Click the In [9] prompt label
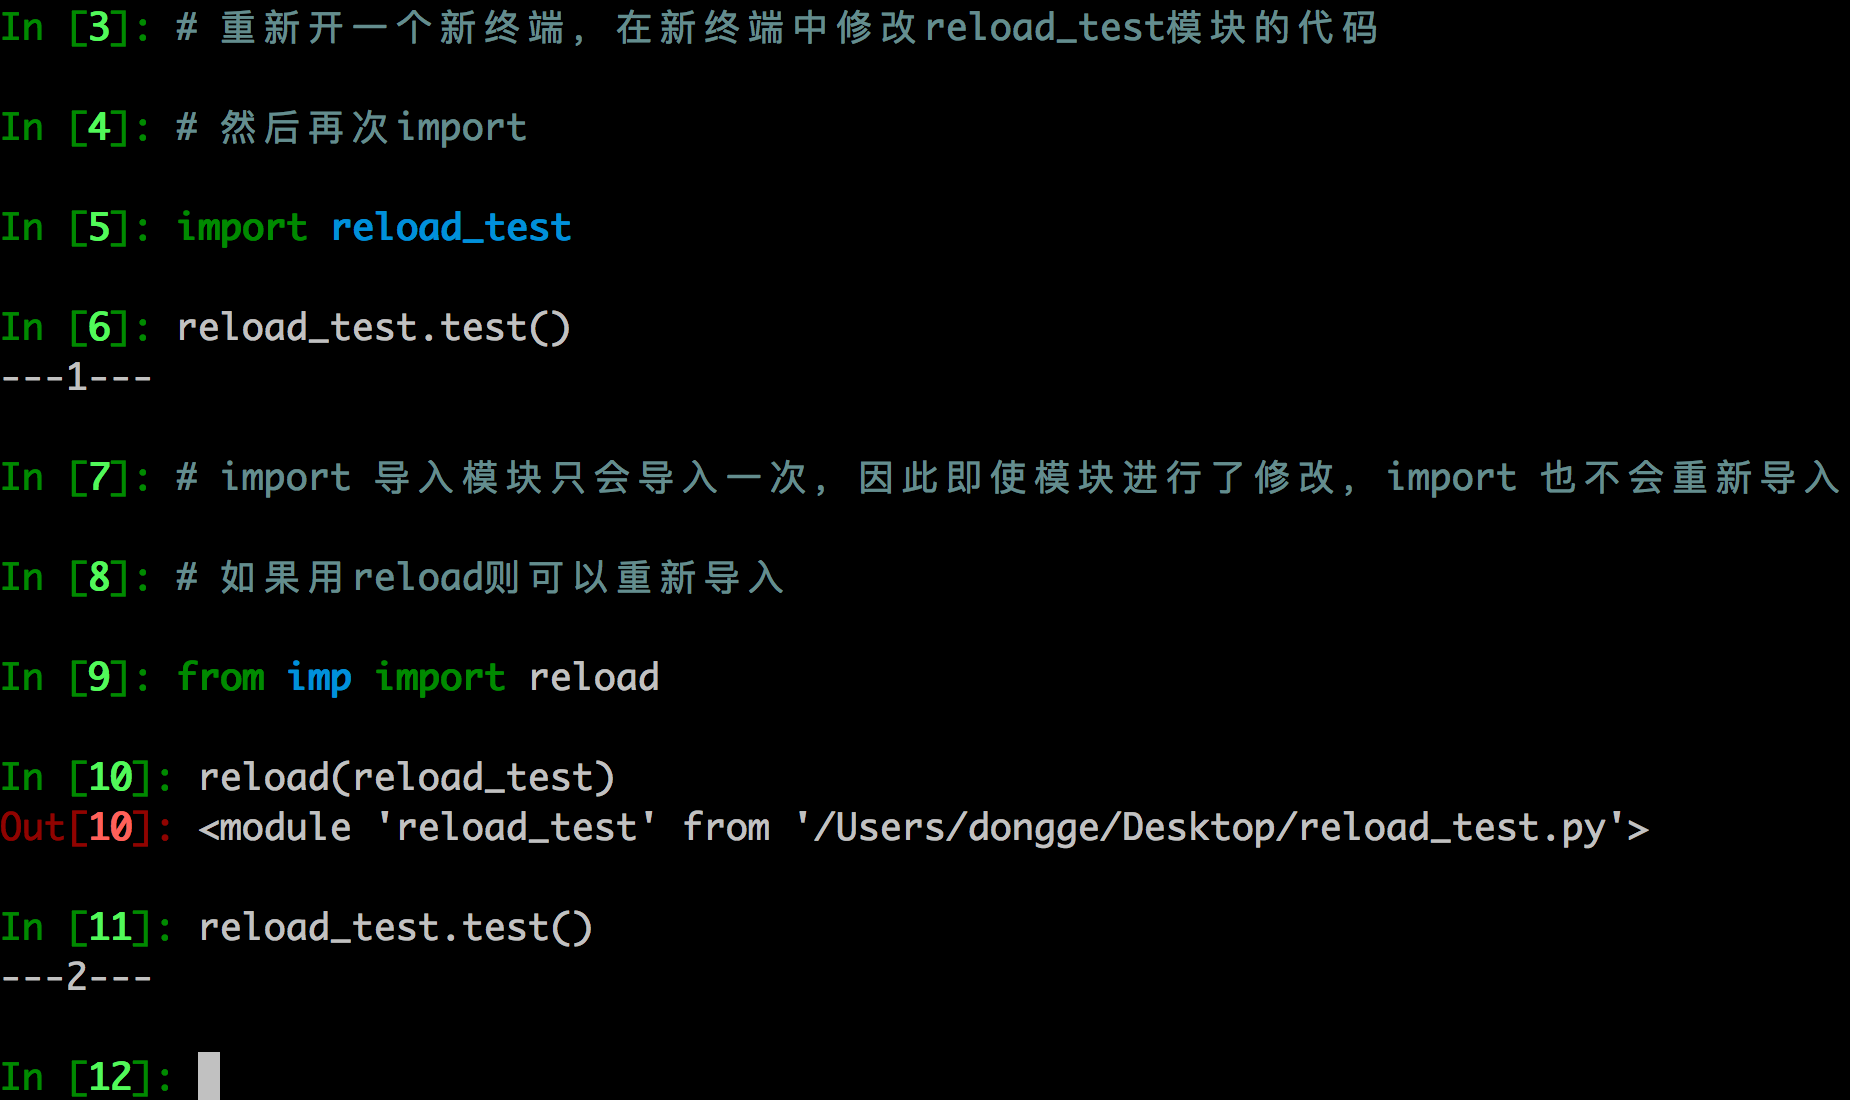The height and width of the screenshot is (1100, 1850). point(68,678)
